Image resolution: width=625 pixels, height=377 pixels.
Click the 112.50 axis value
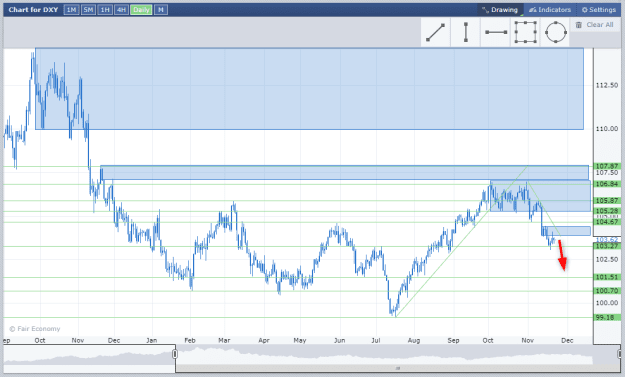(607, 85)
